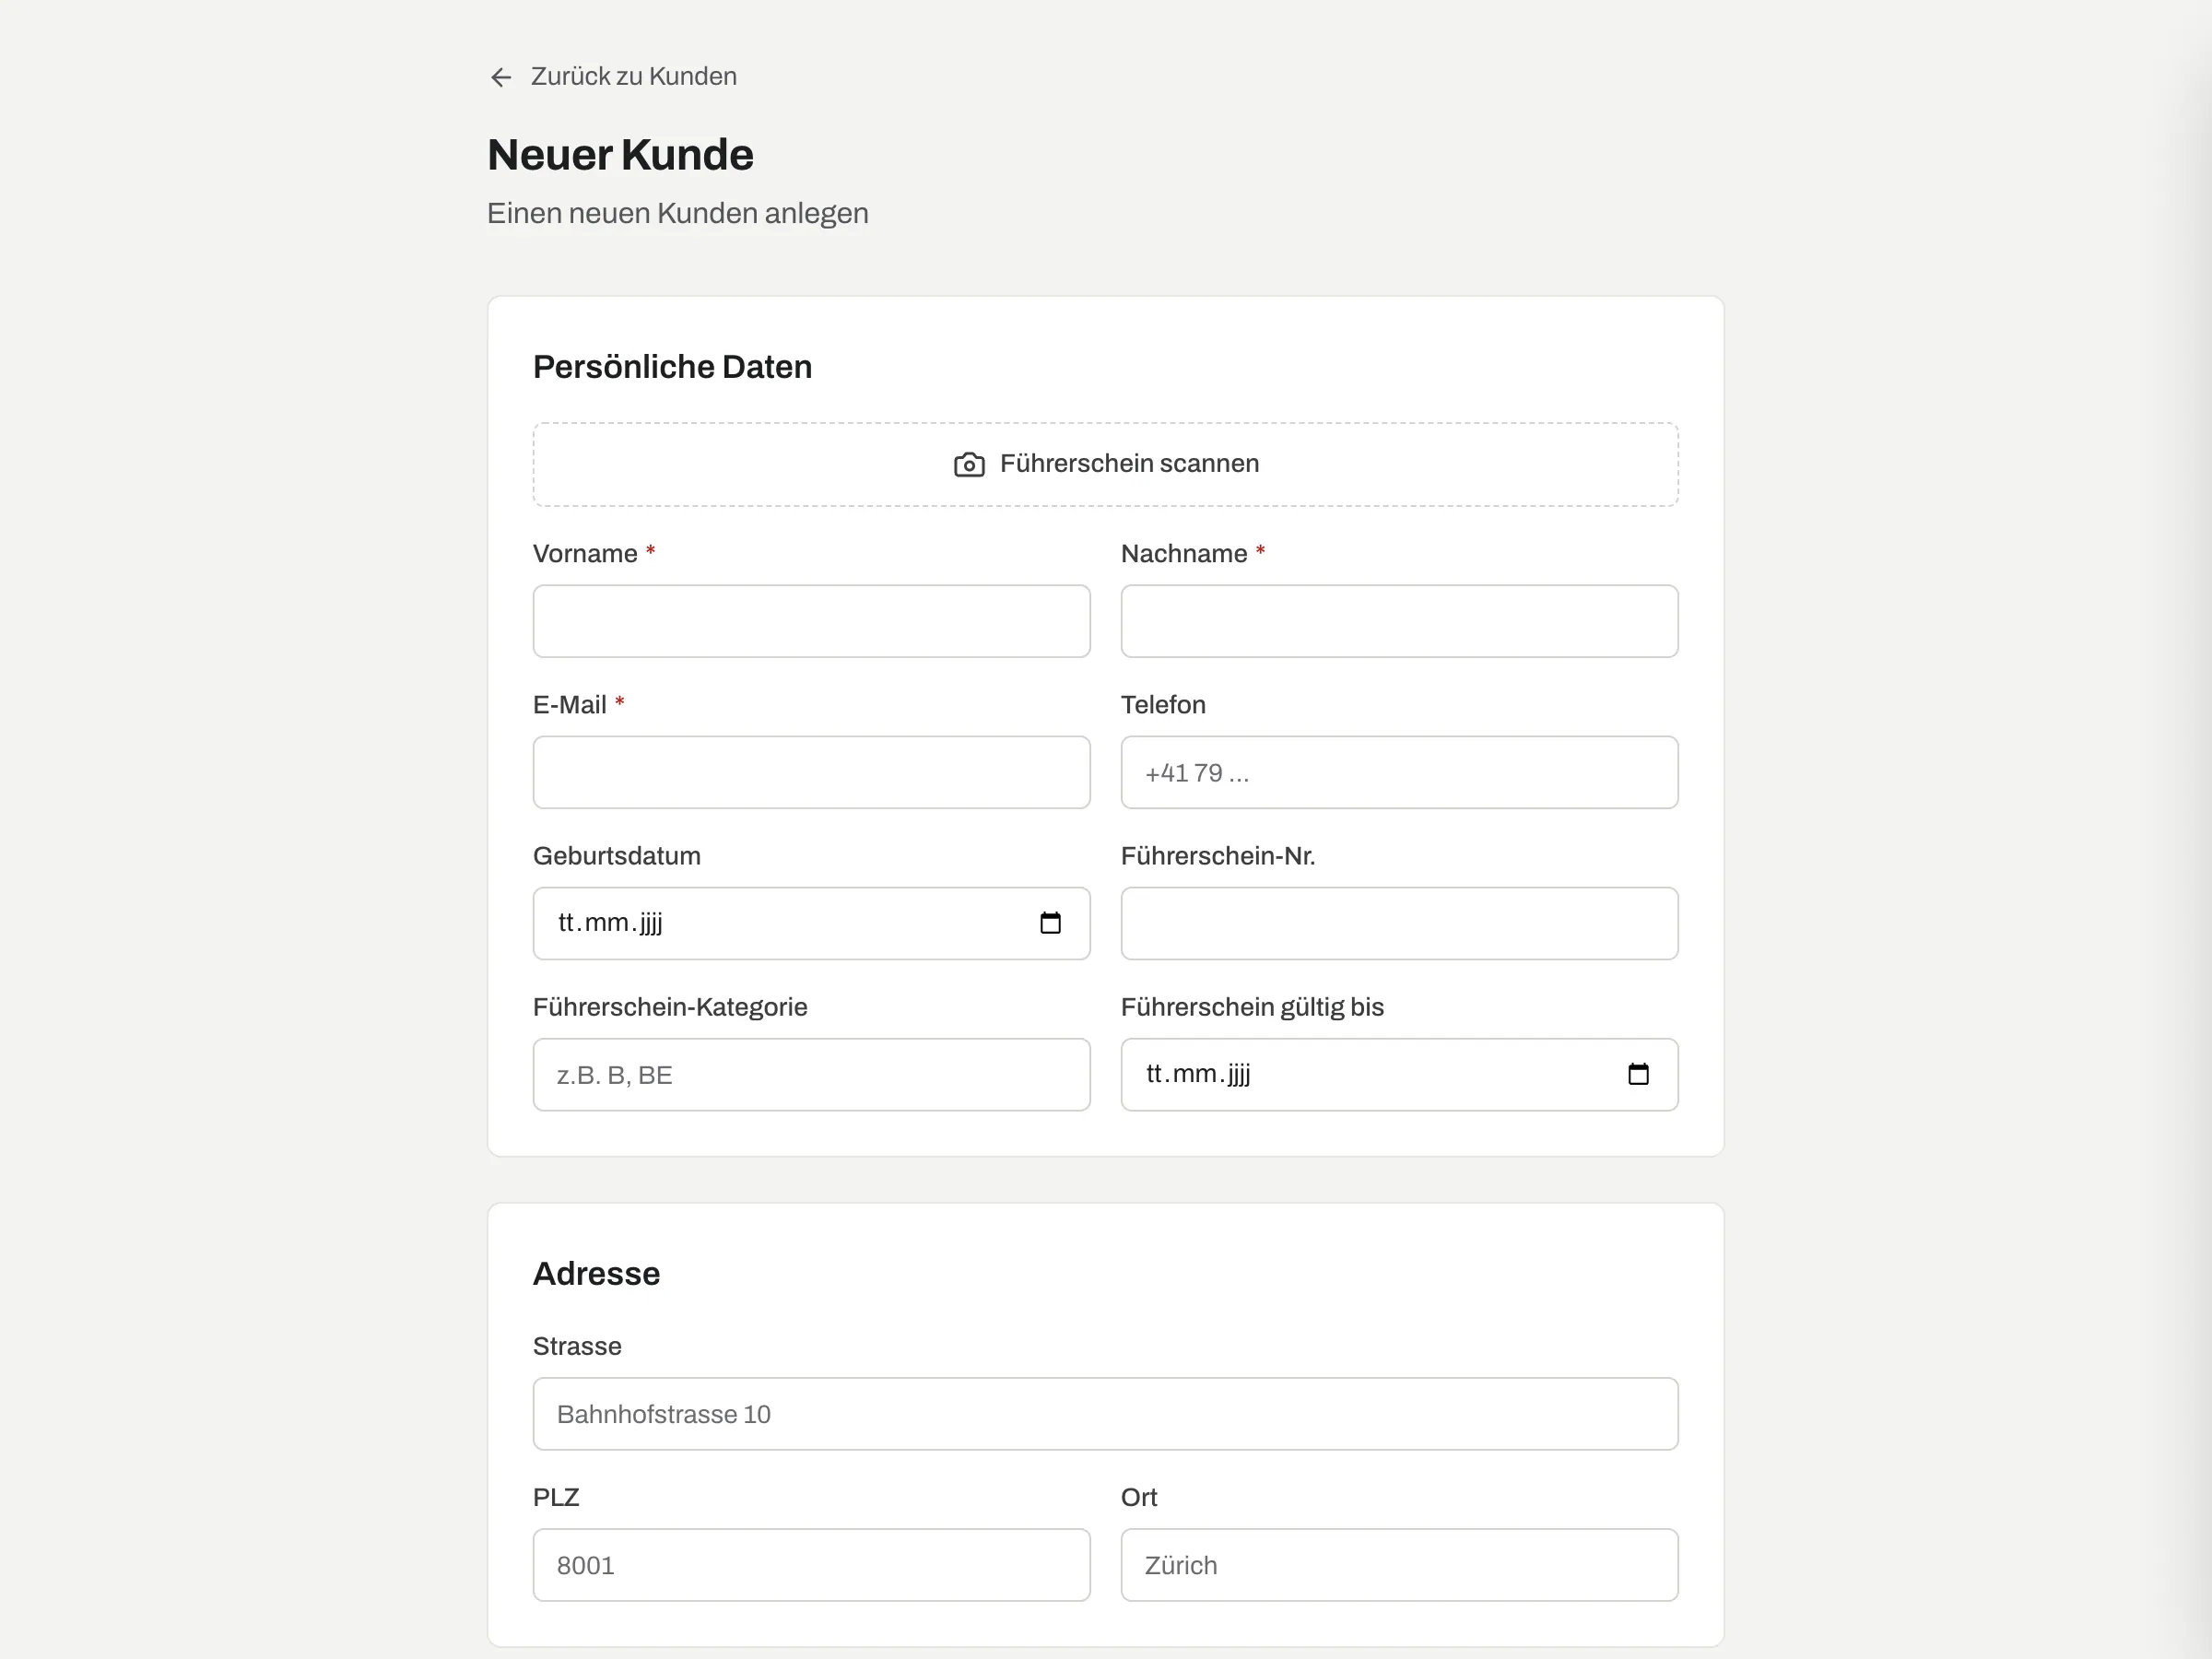The height and width of the screenshot is (1659, 2212).
Task: Open the Führerschein gültig bis calendar icon
Action: pyautogui.click(x=1638, y=1074)
